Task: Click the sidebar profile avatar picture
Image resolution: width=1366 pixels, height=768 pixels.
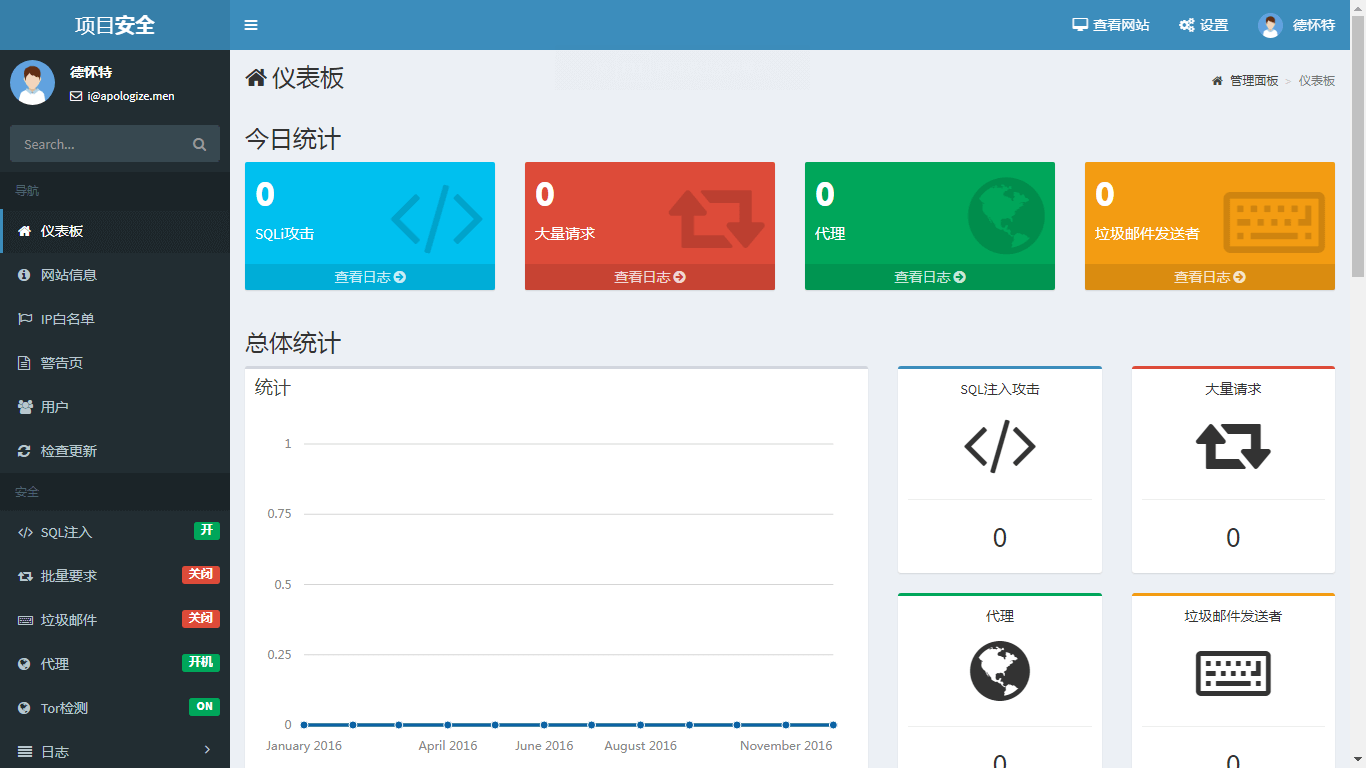Action: 32,82
